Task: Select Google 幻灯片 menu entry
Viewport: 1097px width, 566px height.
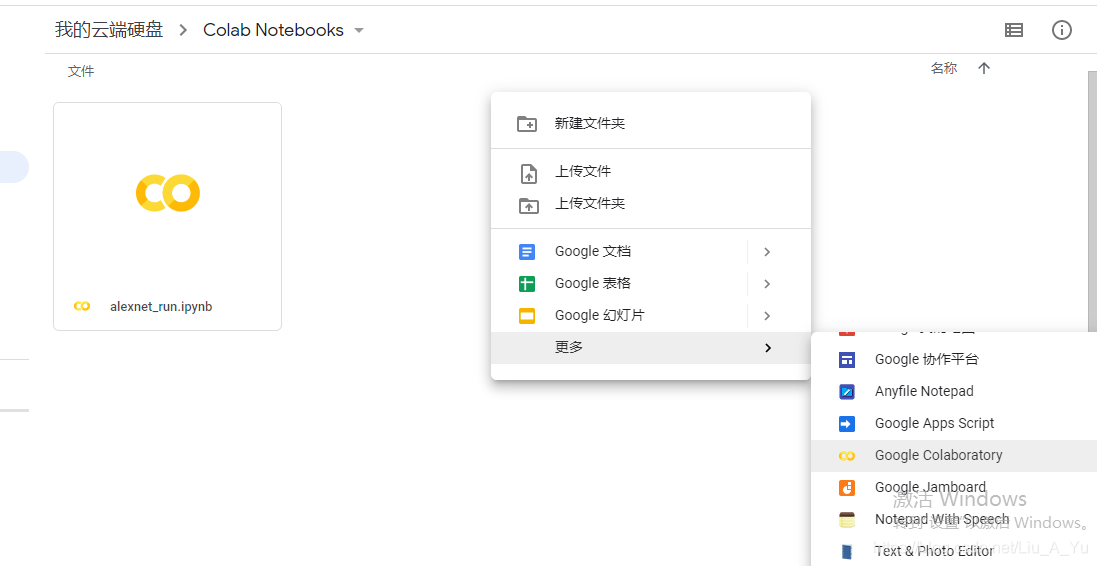Action: (651, 316)
